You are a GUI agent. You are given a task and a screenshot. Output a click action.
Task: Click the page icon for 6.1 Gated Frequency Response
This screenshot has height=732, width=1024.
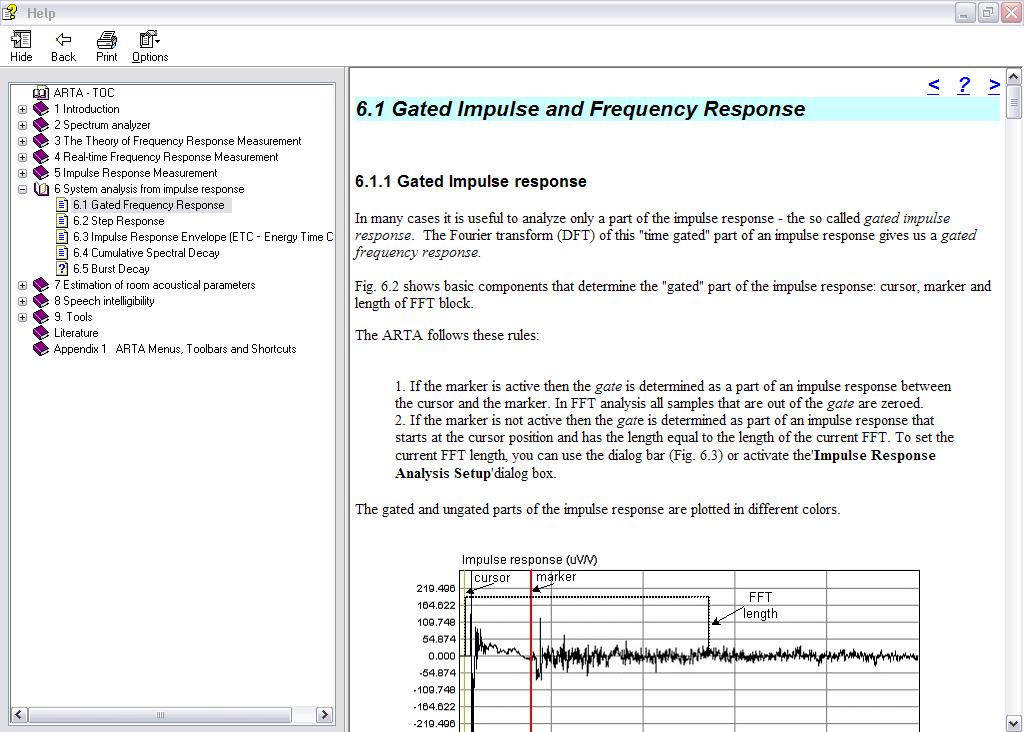point(62,205)
